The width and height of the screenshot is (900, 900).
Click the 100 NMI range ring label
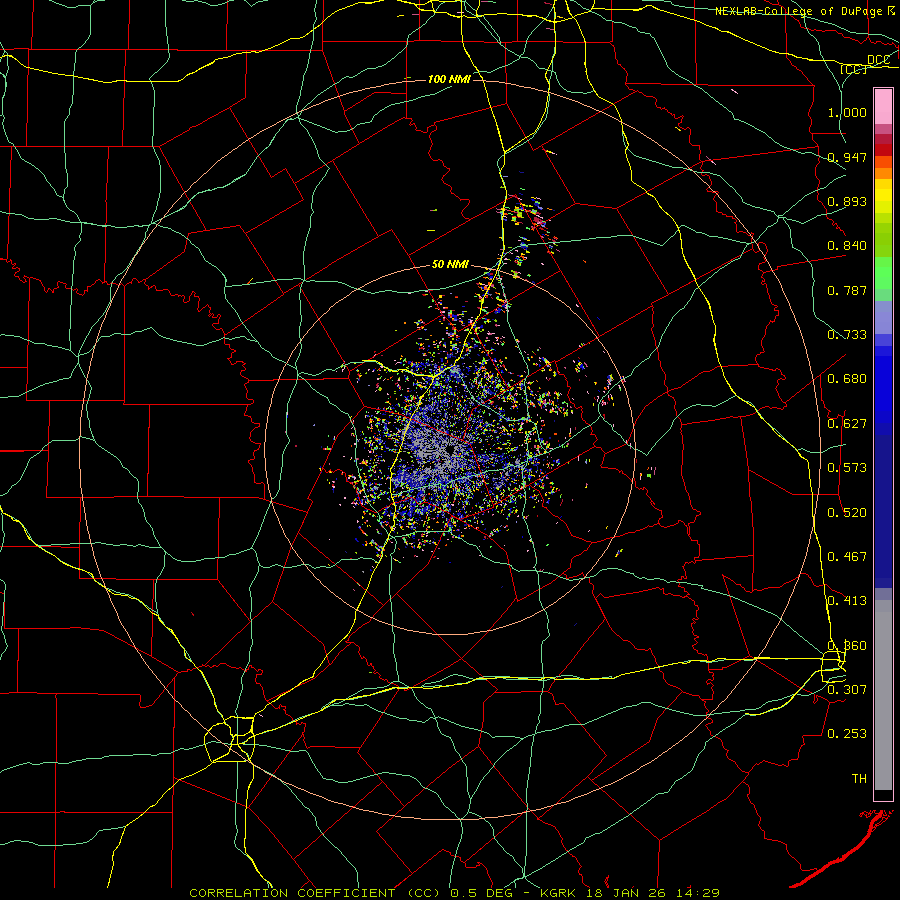[x=449, y=79]
